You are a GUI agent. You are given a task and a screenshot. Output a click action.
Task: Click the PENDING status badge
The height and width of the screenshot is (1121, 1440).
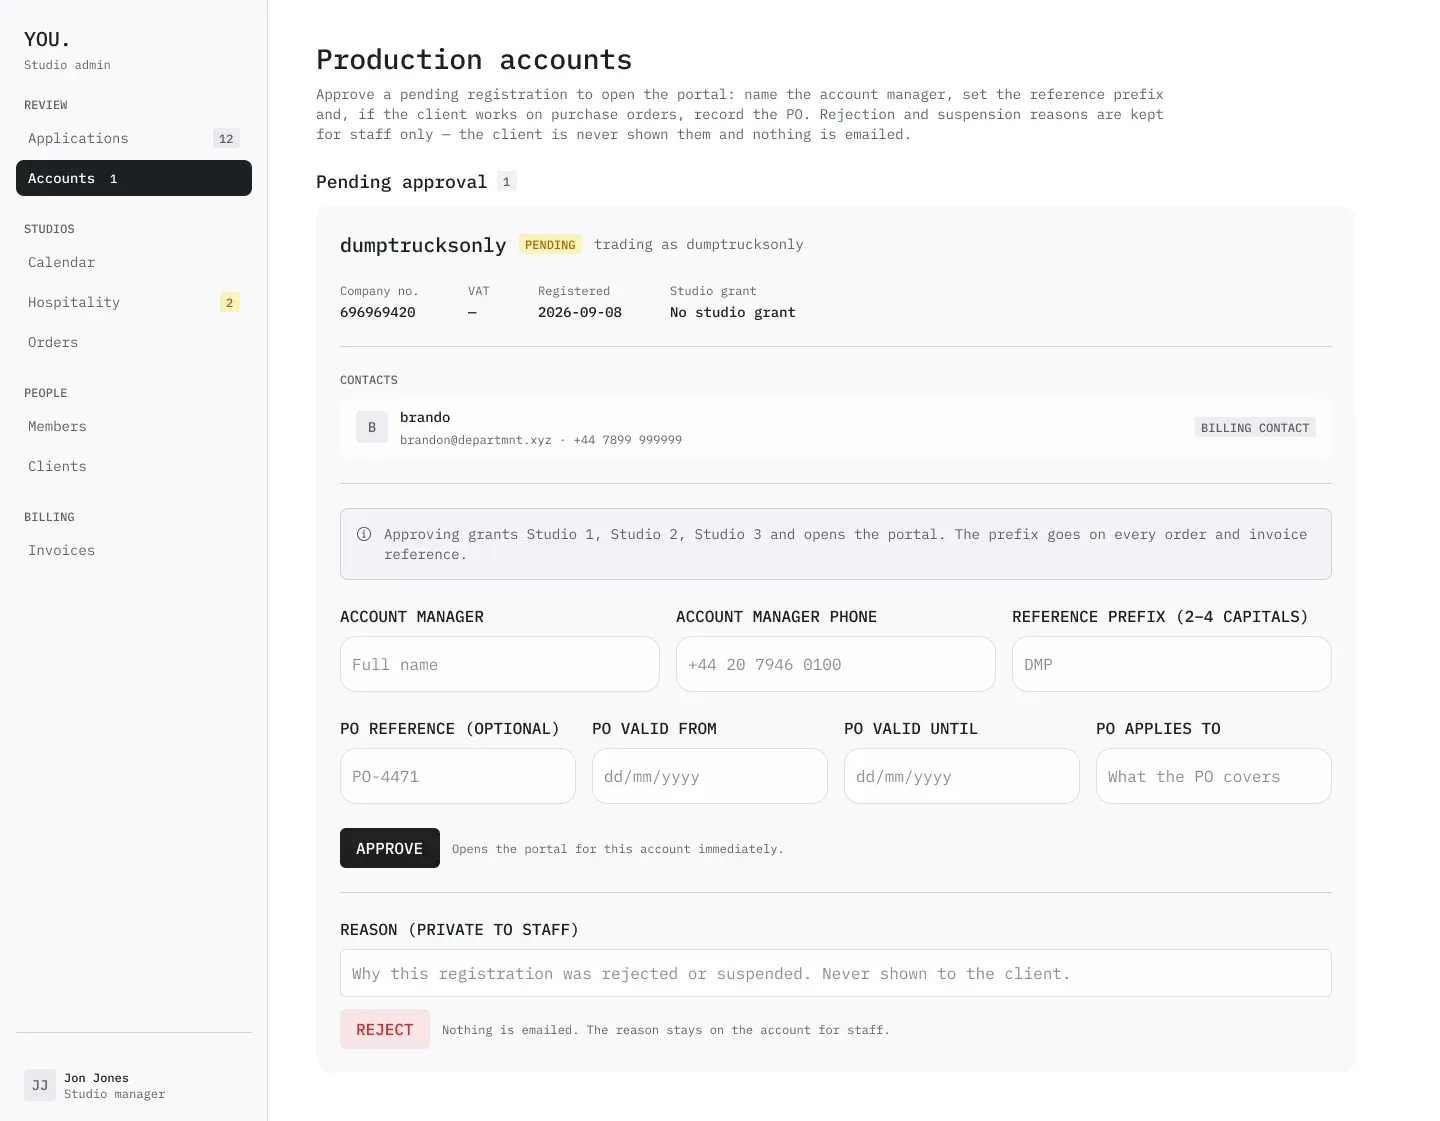[550, 245]
